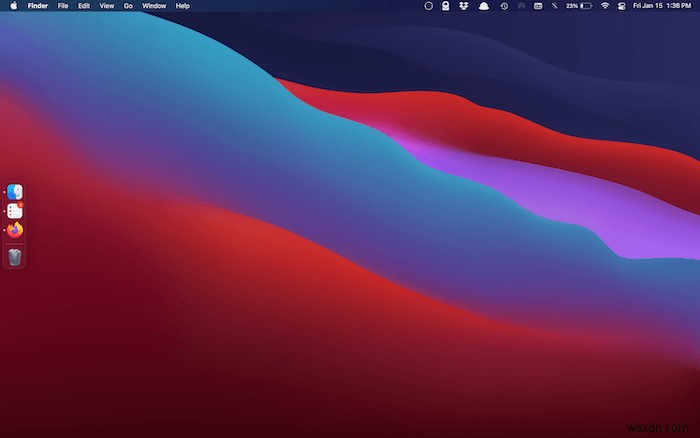Open the Go menu
This screenshot has height=438, width=700.
click(x=128, y=6)
